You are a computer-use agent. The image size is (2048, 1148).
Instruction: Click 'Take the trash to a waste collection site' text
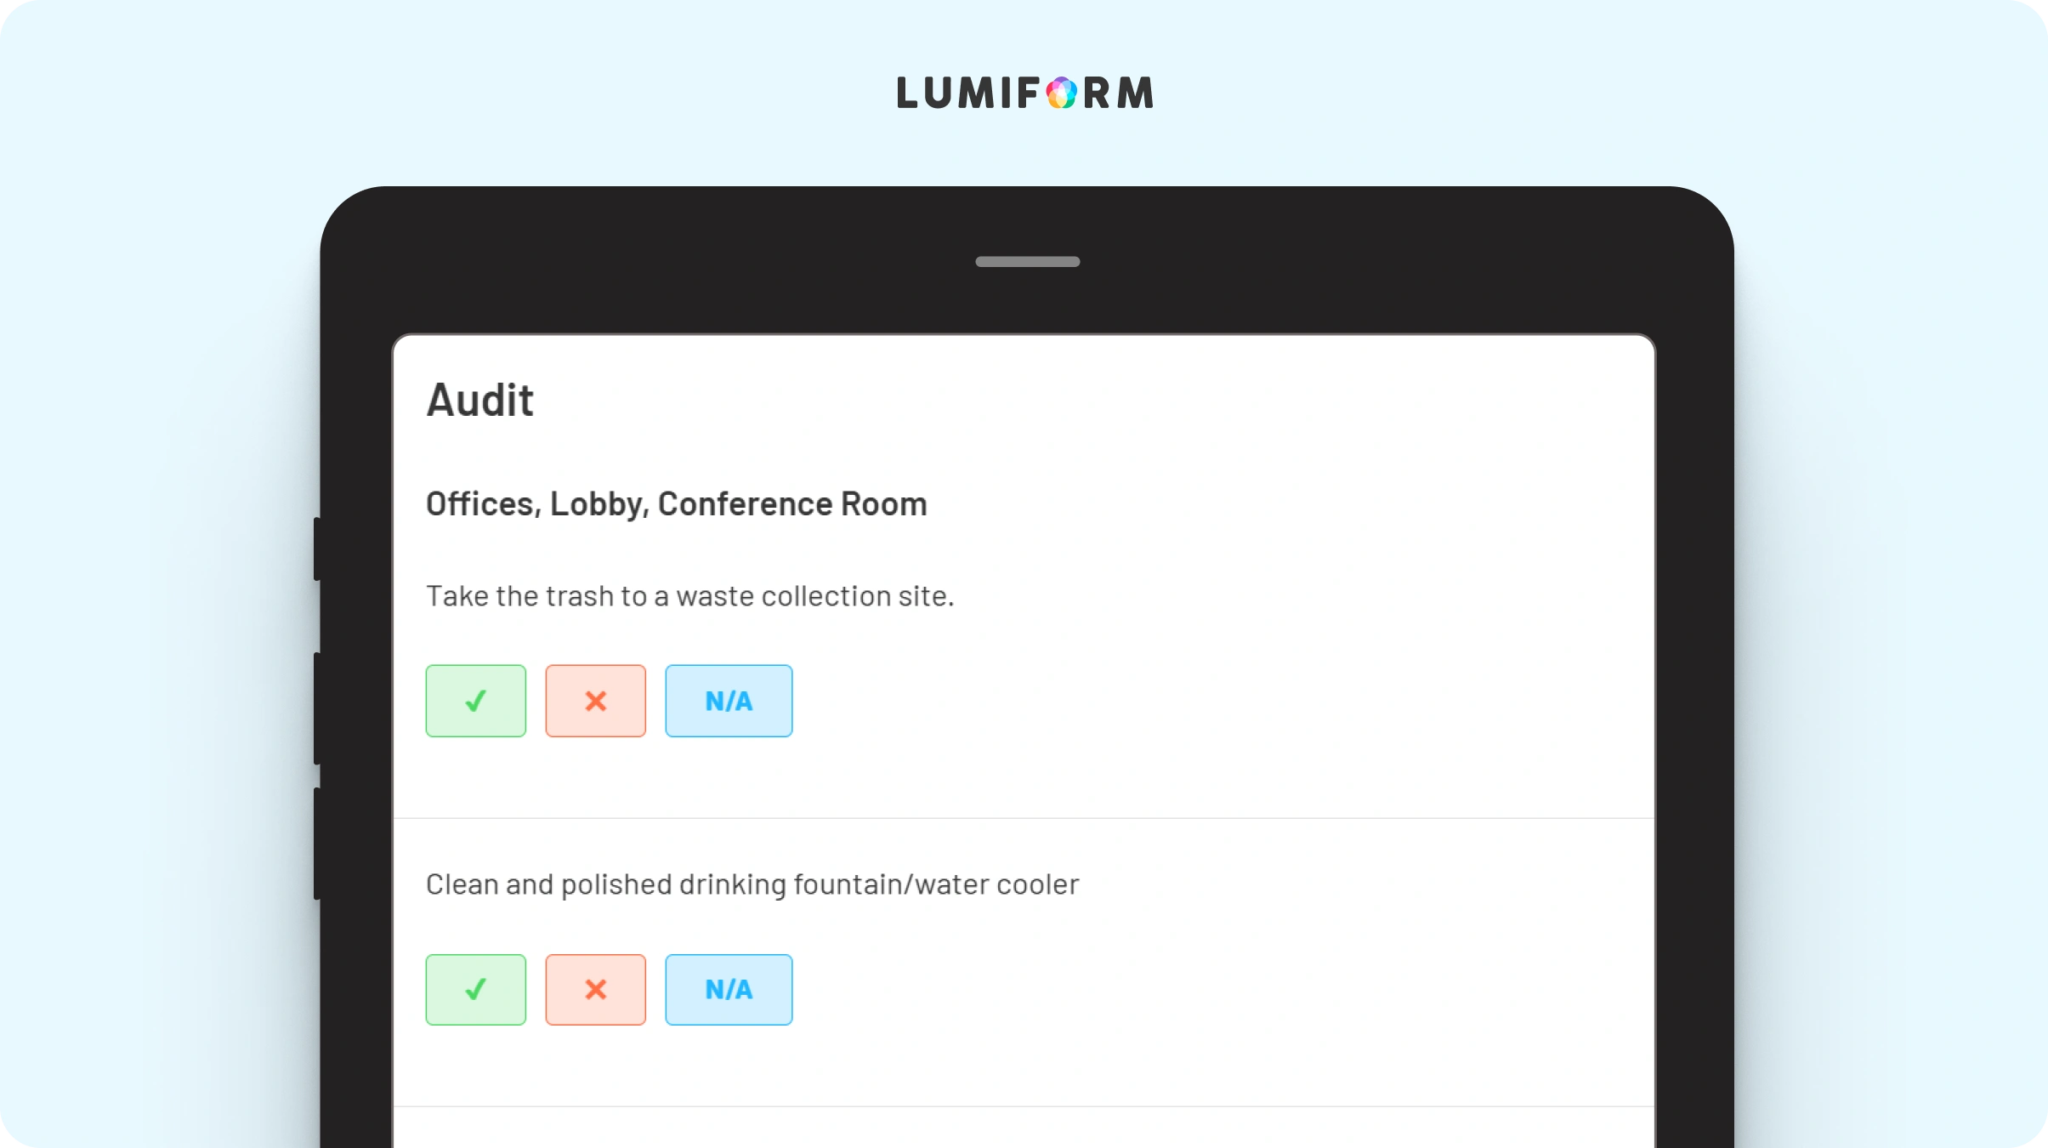pyautogui.click(x=690, y=596)
